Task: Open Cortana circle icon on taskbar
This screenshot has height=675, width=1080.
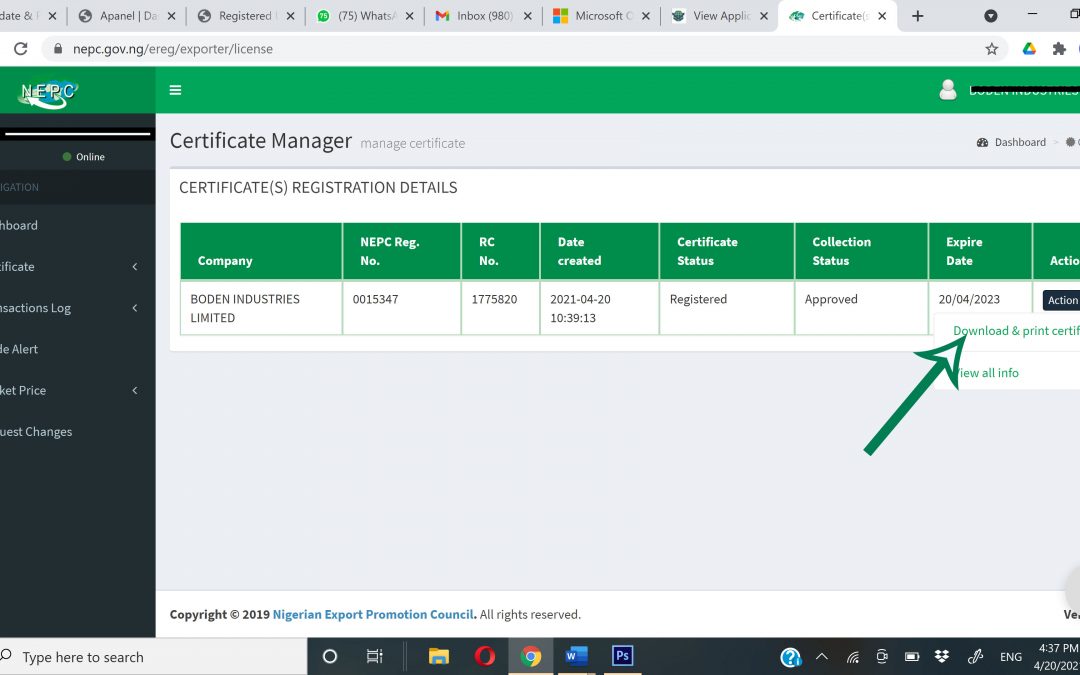Action: point(330,656)
